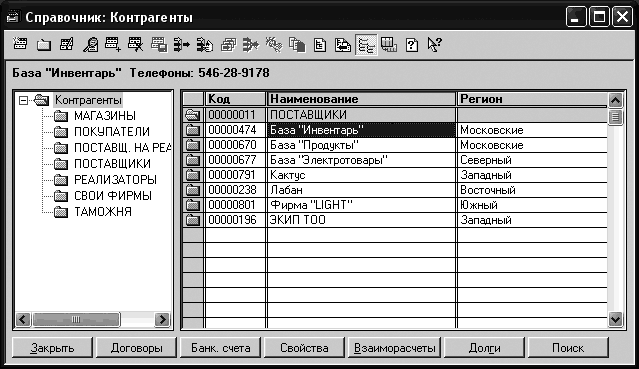
Task: Click the Description document toolbar icon
Action: point(320,44)
